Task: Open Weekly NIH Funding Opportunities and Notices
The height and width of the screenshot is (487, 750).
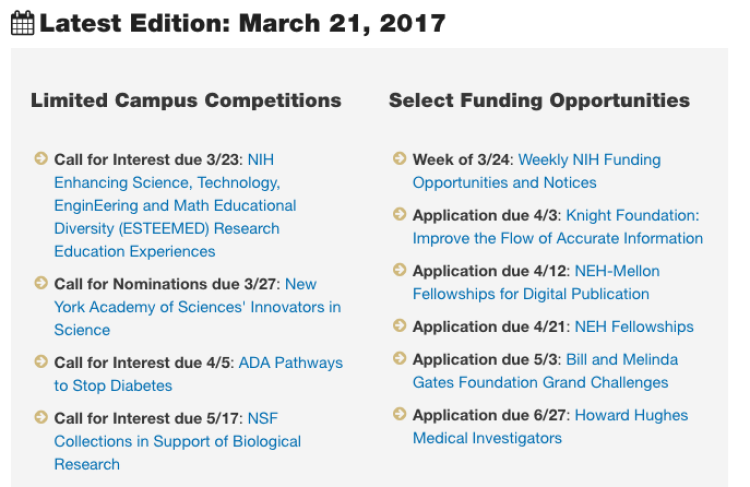Action: coord(537,171)
